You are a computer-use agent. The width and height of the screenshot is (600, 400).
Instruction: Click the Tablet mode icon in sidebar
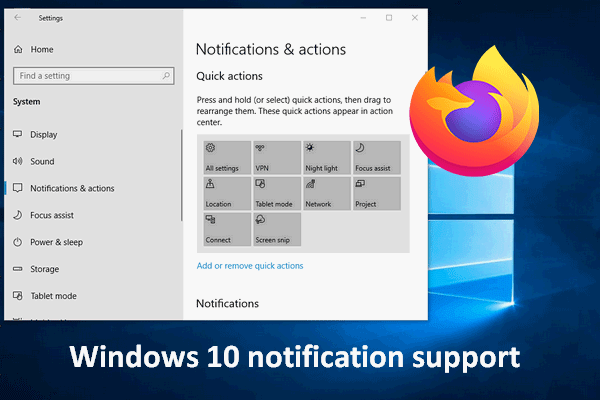[x=18, y=296]
